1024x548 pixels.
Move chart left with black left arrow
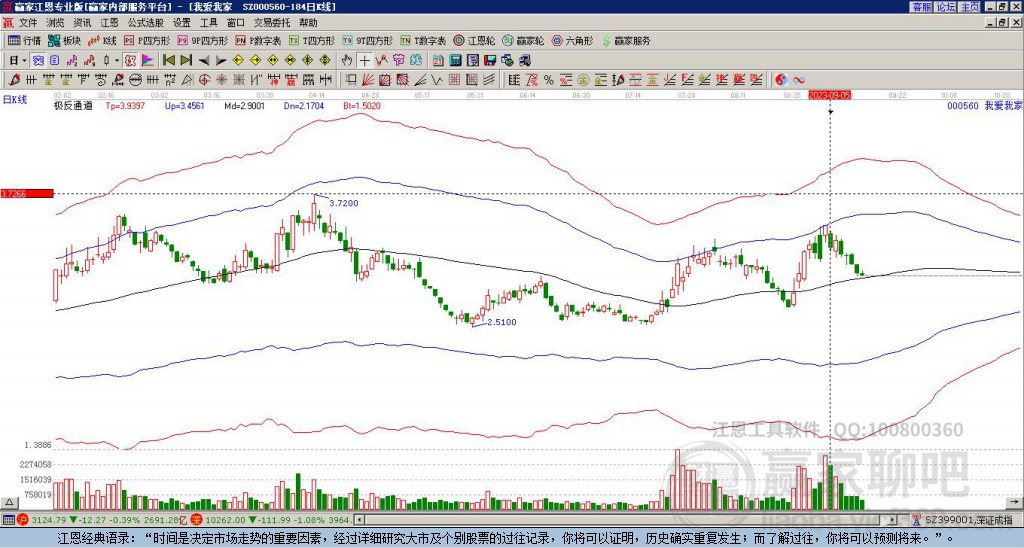coord(204,61)
